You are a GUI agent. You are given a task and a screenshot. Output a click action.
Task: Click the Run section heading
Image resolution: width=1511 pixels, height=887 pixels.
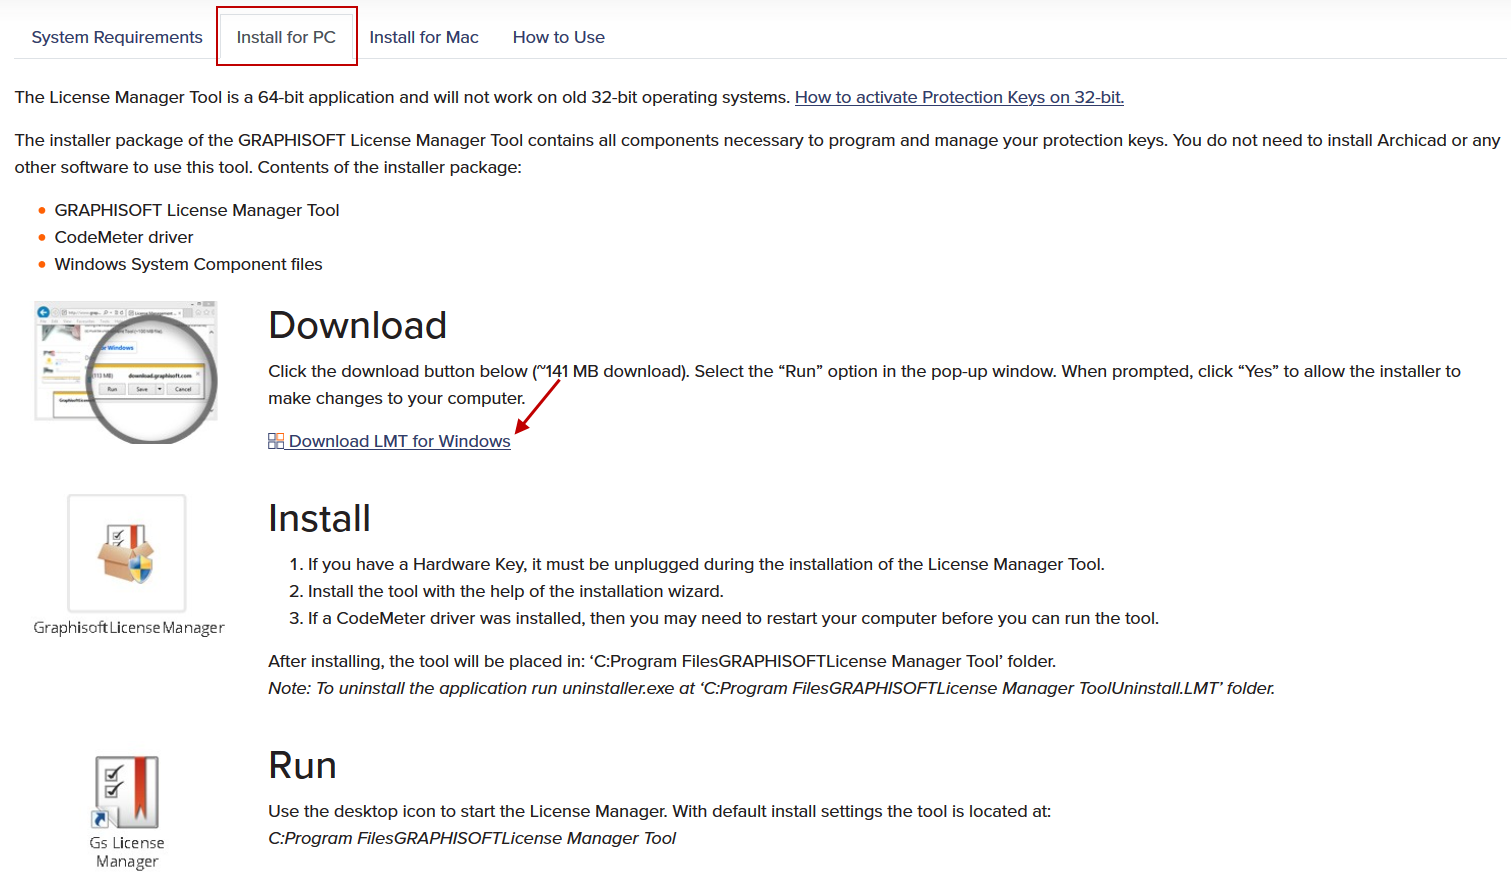point(302,766)
